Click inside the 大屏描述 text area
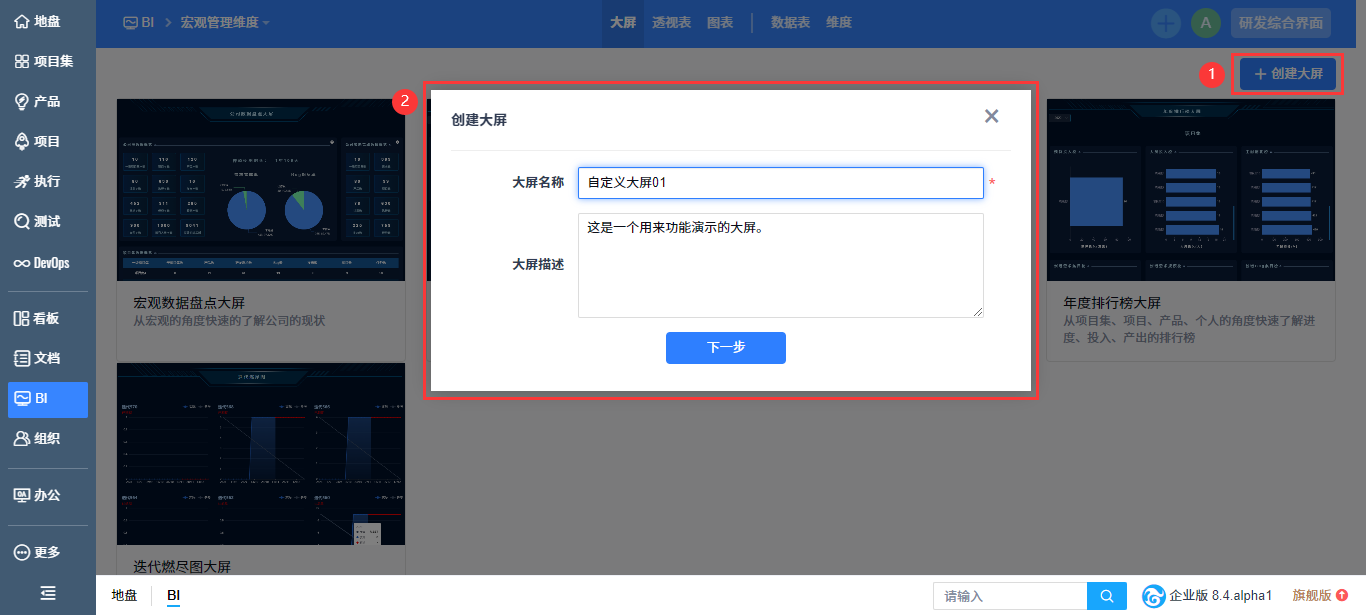Image resolution: width=1366 pixels, height=615 pixels. click(780, 265)
